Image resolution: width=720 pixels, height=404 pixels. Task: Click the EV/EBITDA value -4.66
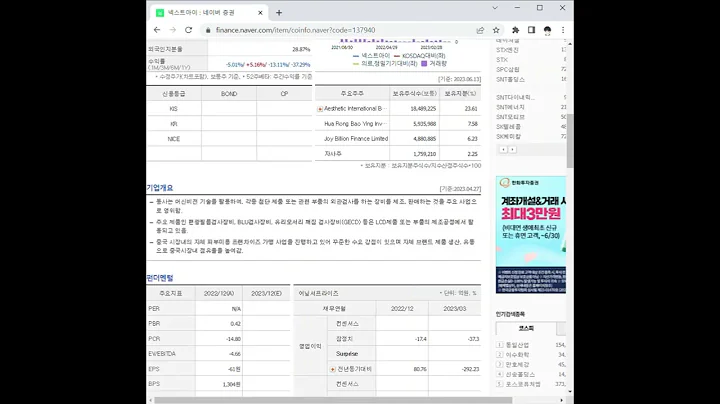pos(235,354)
